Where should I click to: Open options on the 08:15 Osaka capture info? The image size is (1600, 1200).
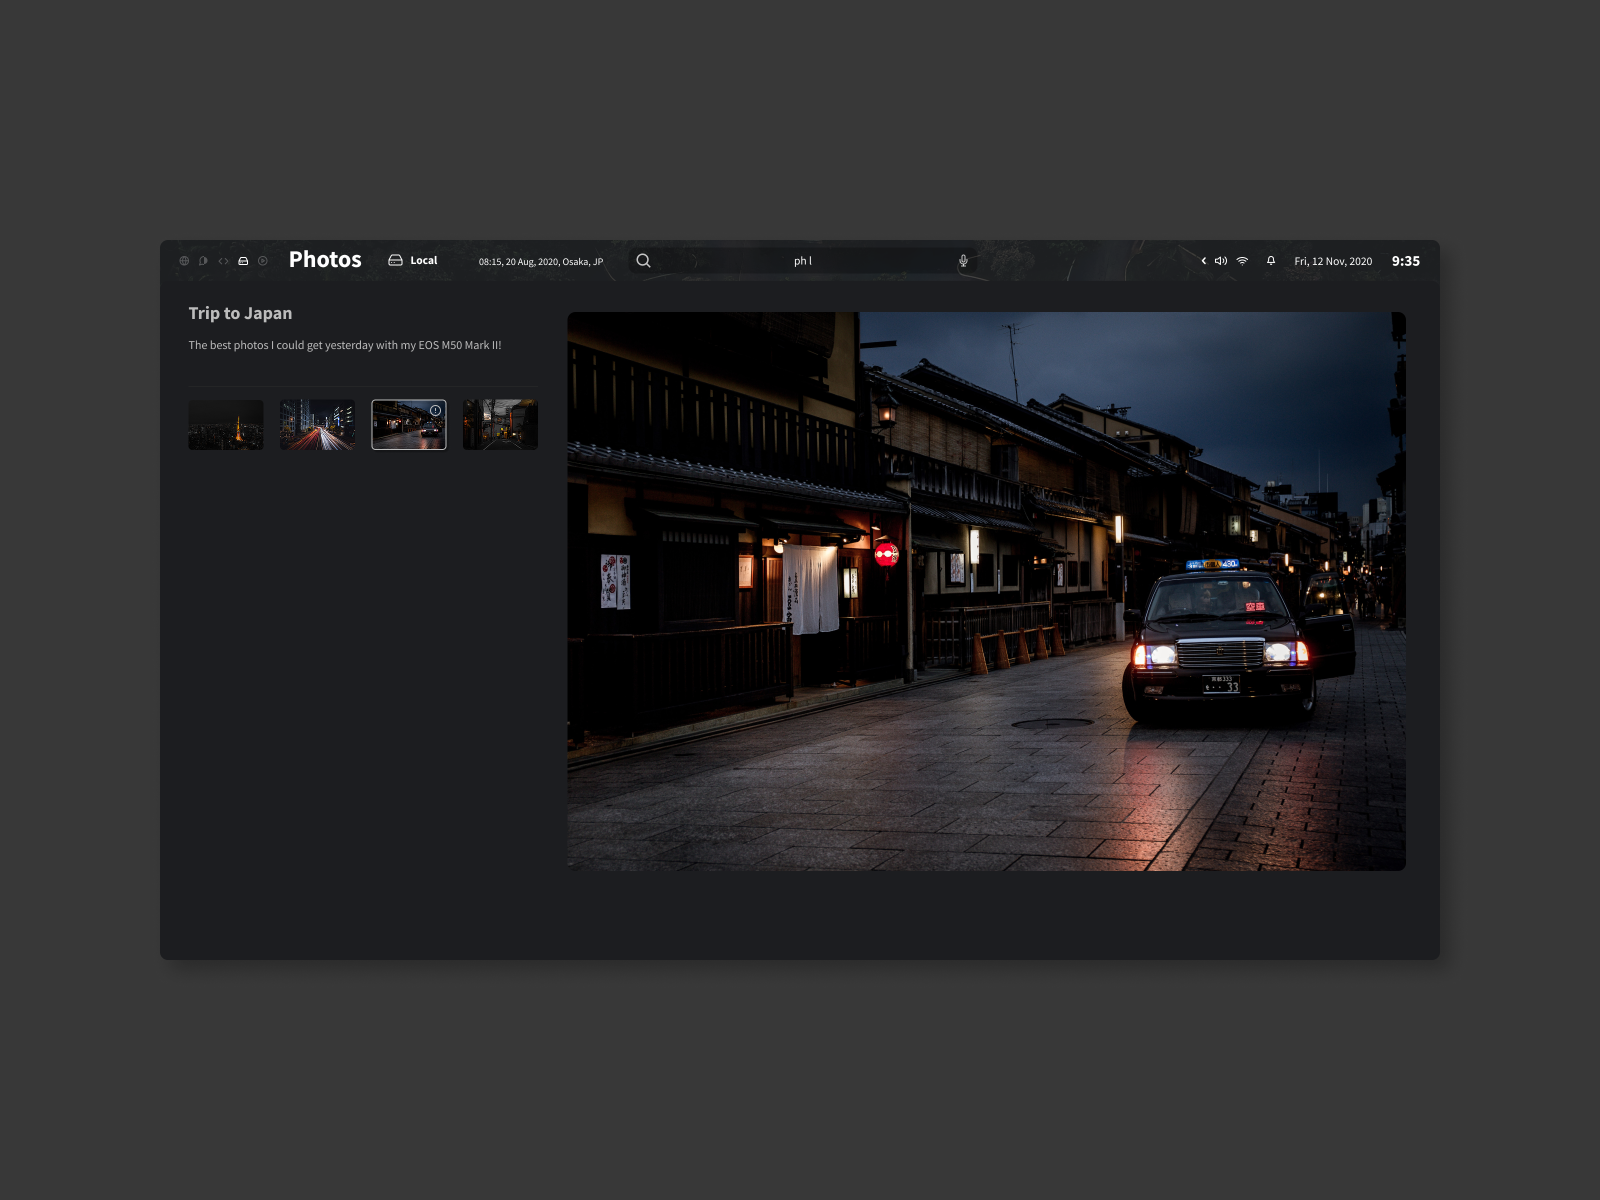(x=540, y=261)
